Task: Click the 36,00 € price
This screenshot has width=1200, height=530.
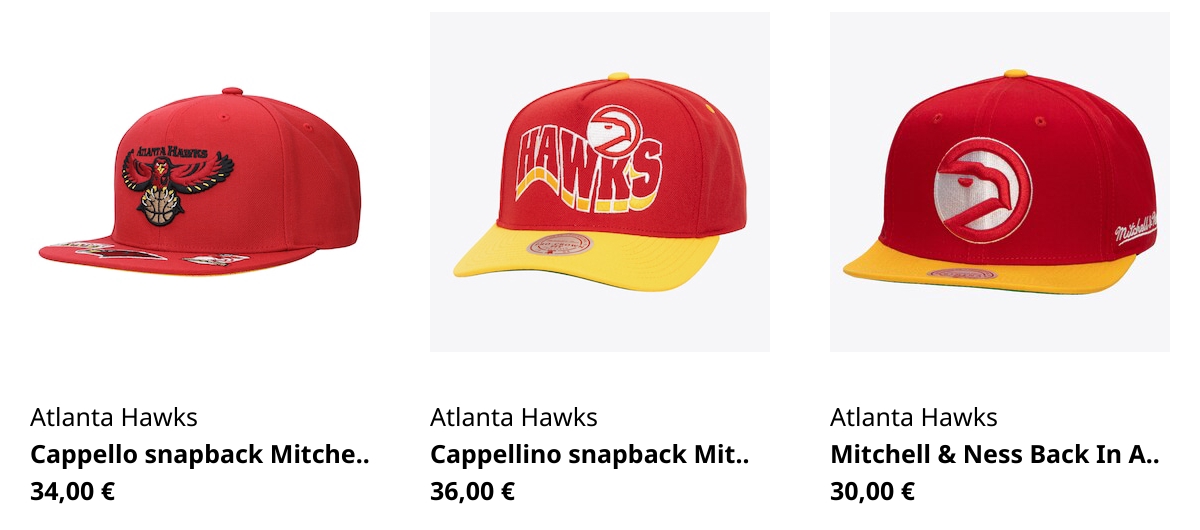Action: click(473, 491)
